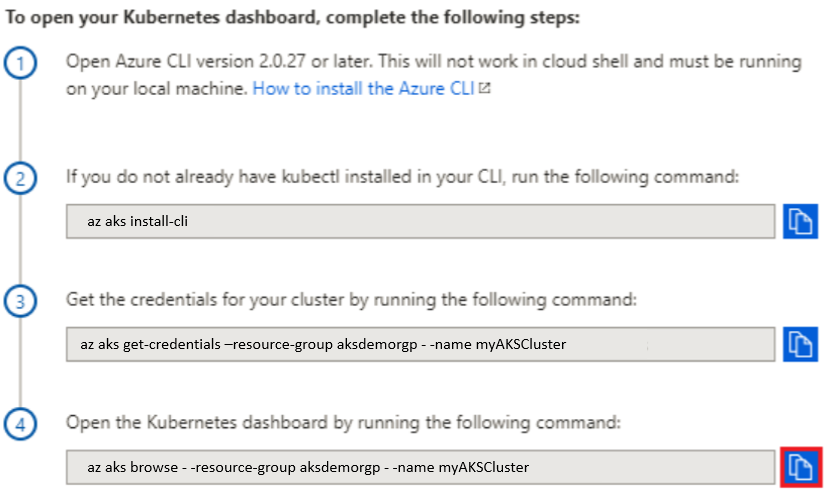
Task: Click external-link icon beside Azure CLI link
Action: [484, 88]
